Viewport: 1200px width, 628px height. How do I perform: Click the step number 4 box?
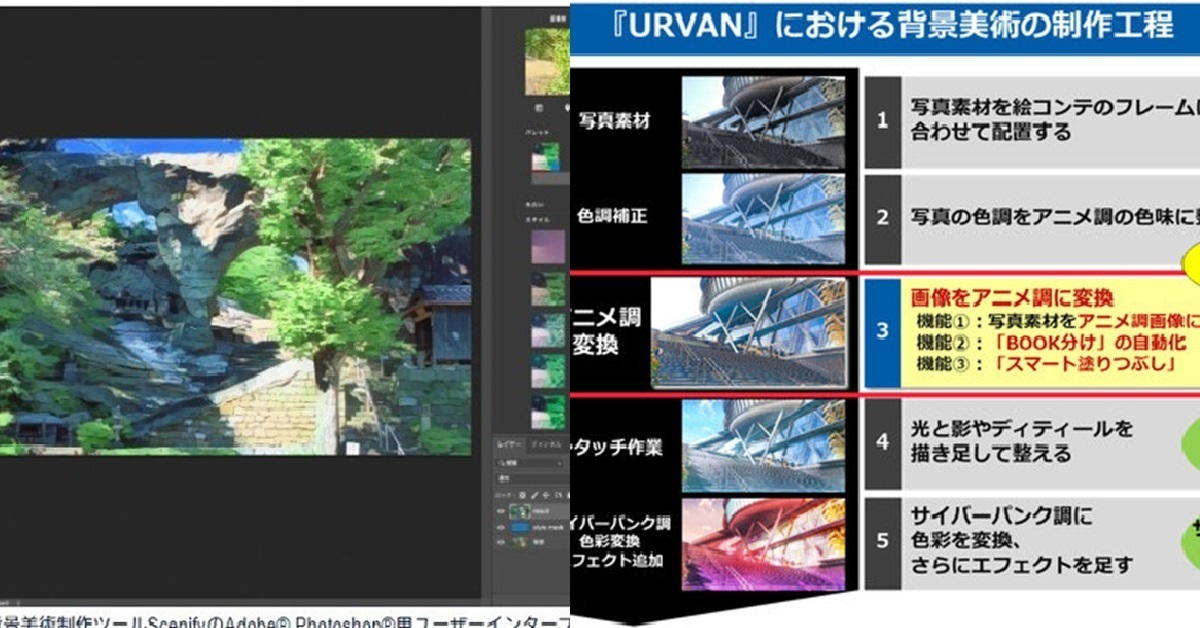click(x=882, y=442)
